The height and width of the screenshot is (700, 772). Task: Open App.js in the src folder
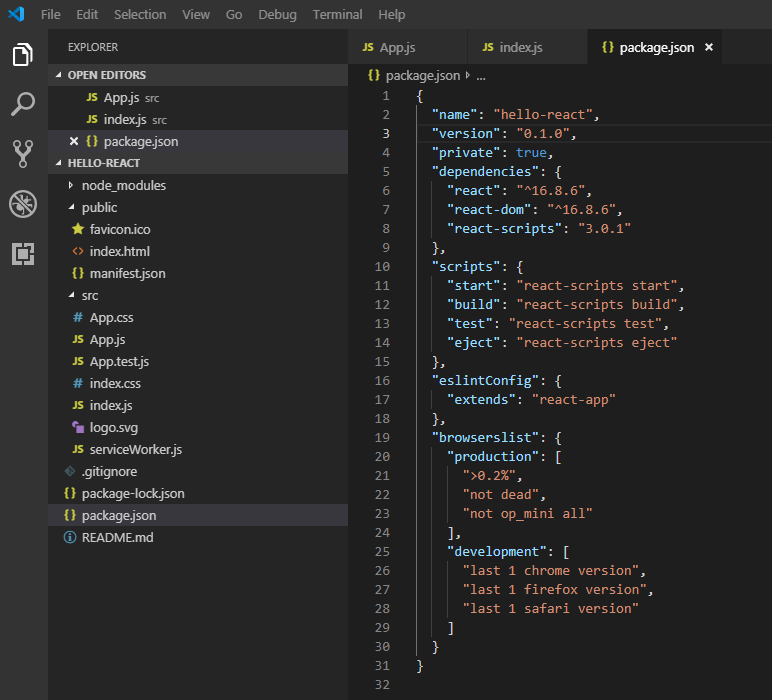pyautogui.click(x=198, y=339)
